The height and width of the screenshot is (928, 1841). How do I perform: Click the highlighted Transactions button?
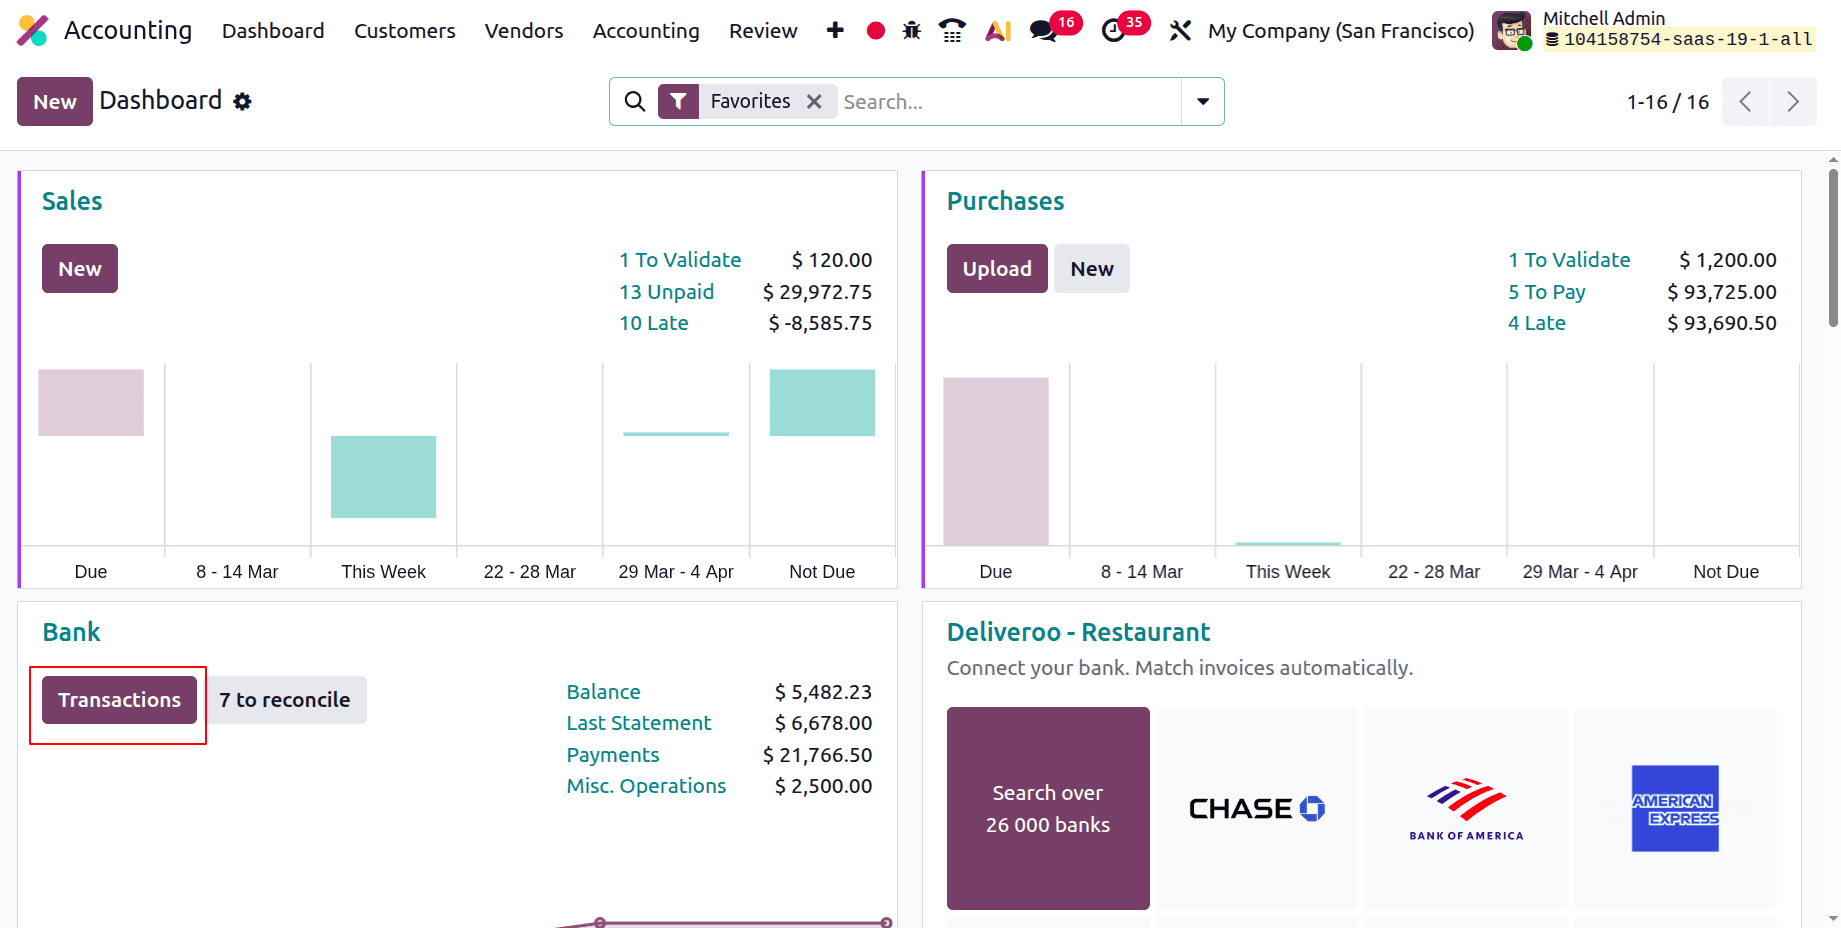pos(119,700)
